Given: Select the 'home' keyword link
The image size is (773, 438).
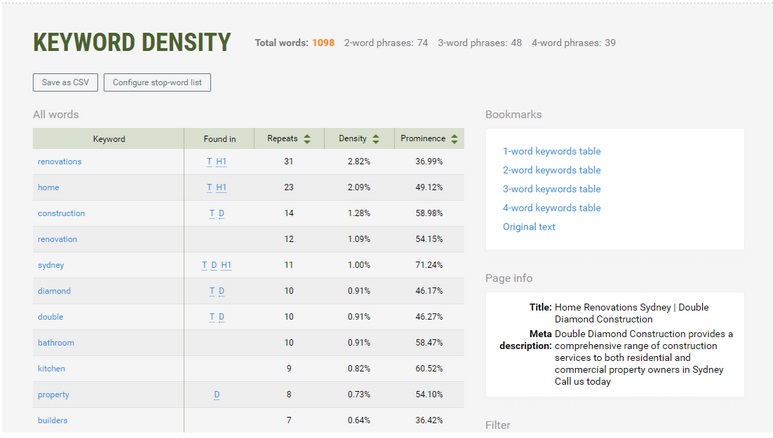Looking at the screenshot, I should point(48,187).
